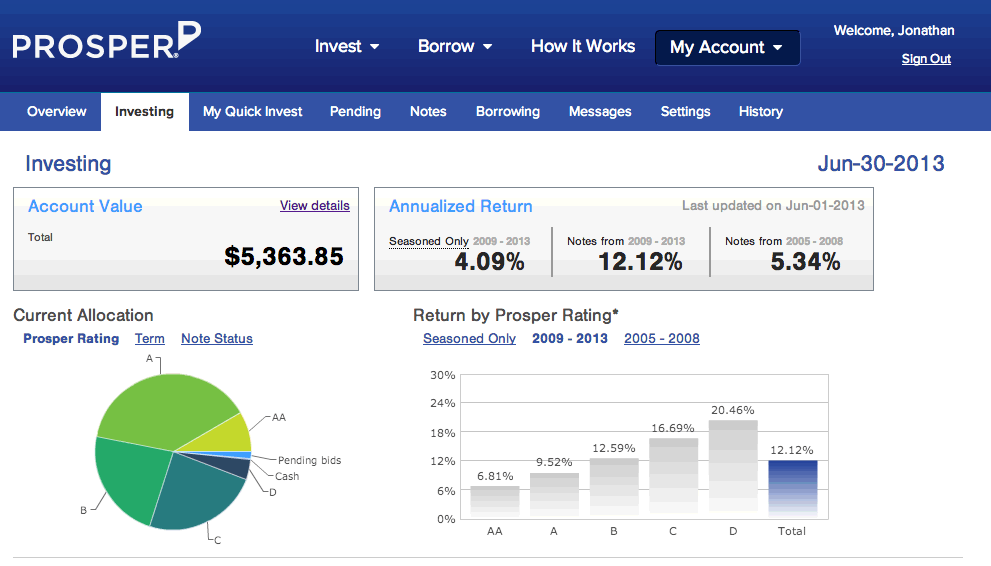Viewport: 991px width, 566px height.
Task: Show Seasoned Only returns chart
Action: click(x=470, y=339)
